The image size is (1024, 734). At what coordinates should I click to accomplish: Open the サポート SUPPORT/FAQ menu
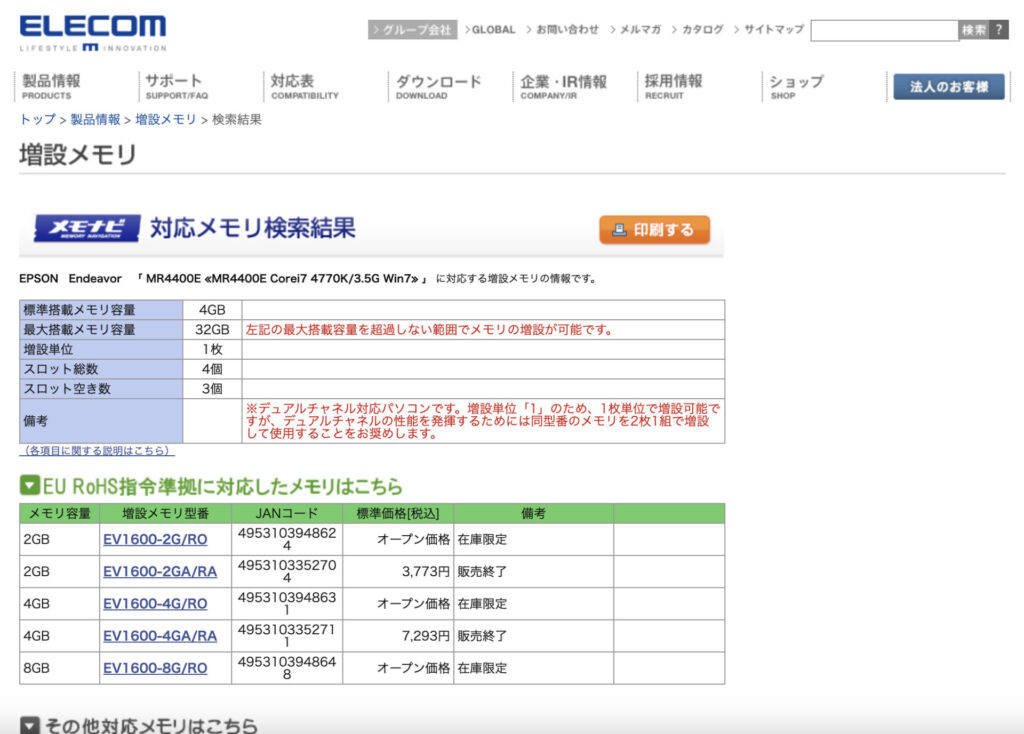click(x=176, y=86)
